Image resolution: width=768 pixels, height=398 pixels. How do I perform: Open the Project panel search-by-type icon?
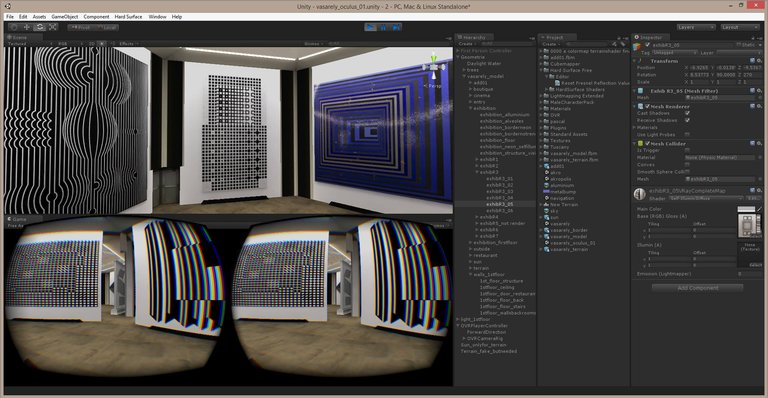(x=615, y=44)
